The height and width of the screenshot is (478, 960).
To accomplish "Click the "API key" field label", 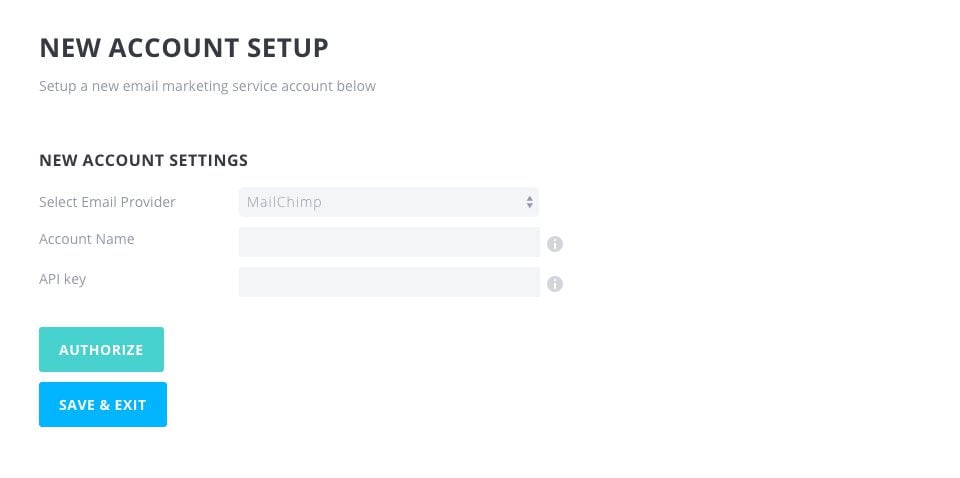I will [x=62, y=279].
